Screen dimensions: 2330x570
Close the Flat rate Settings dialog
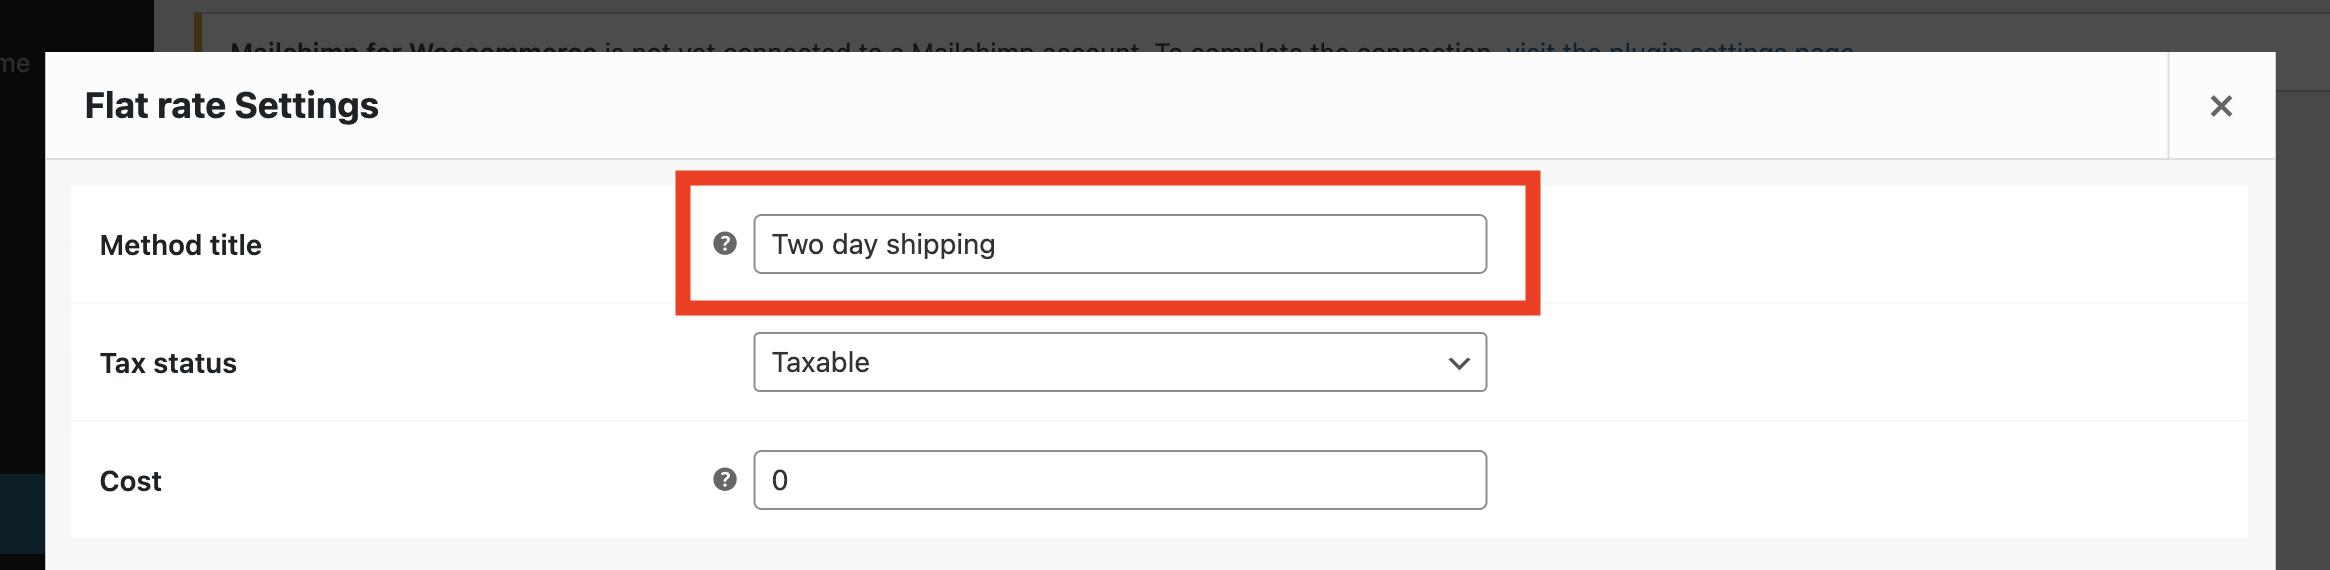(2221, 106)
